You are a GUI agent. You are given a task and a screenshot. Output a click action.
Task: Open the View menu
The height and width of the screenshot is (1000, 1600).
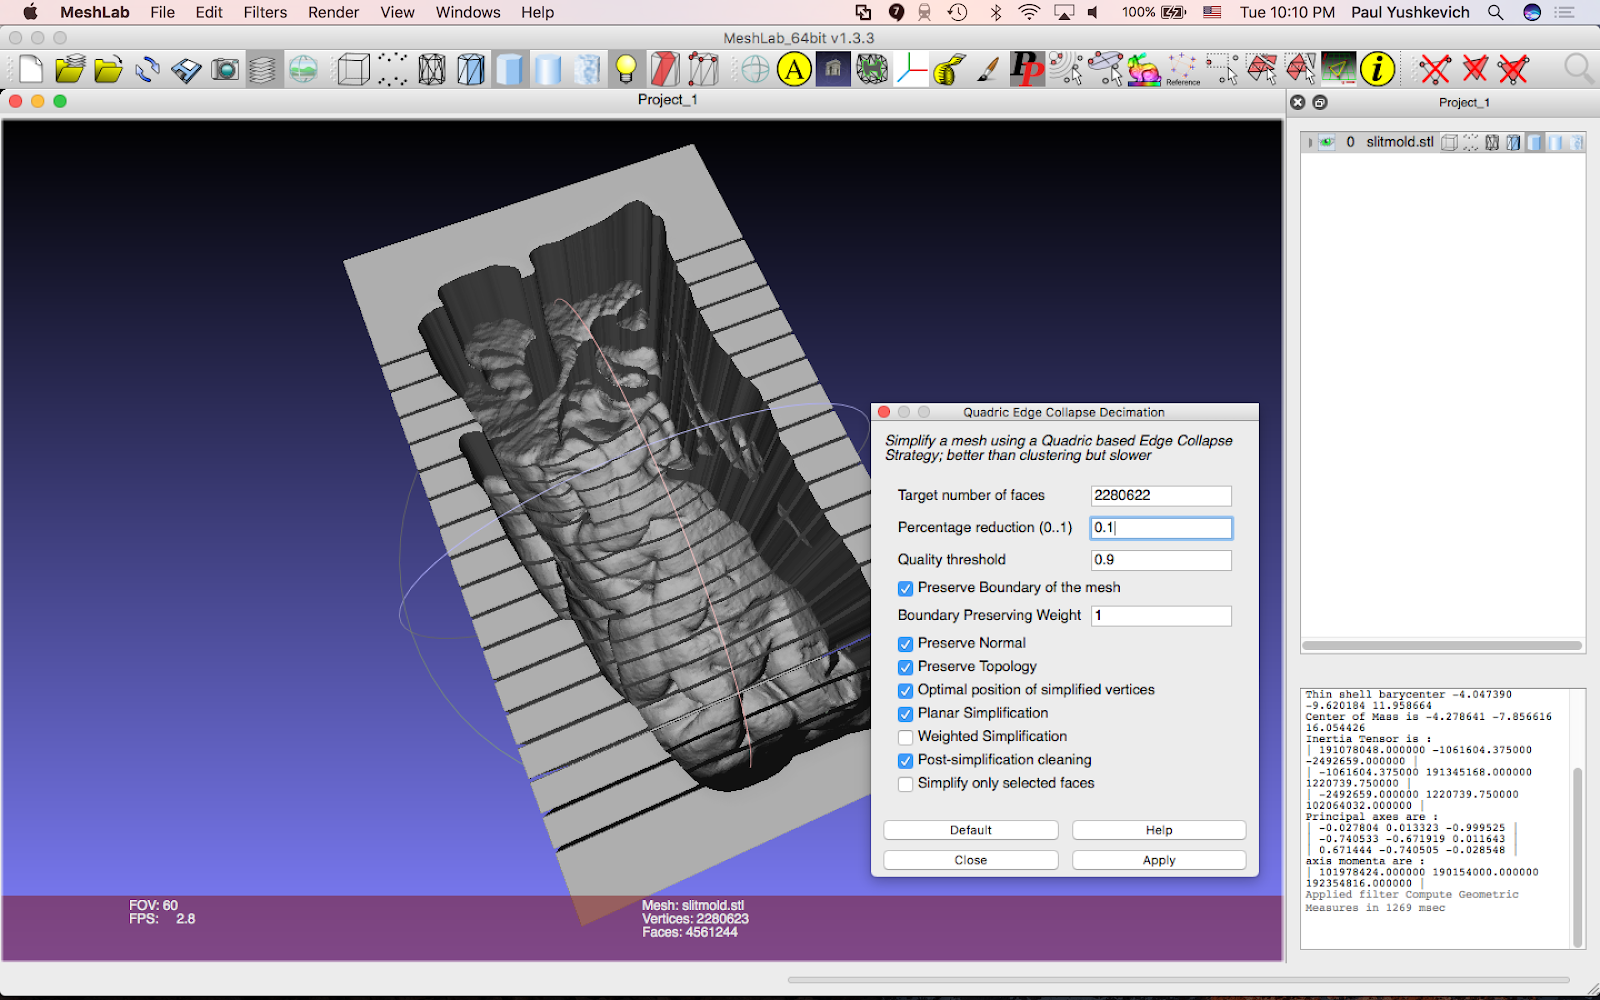397,12
